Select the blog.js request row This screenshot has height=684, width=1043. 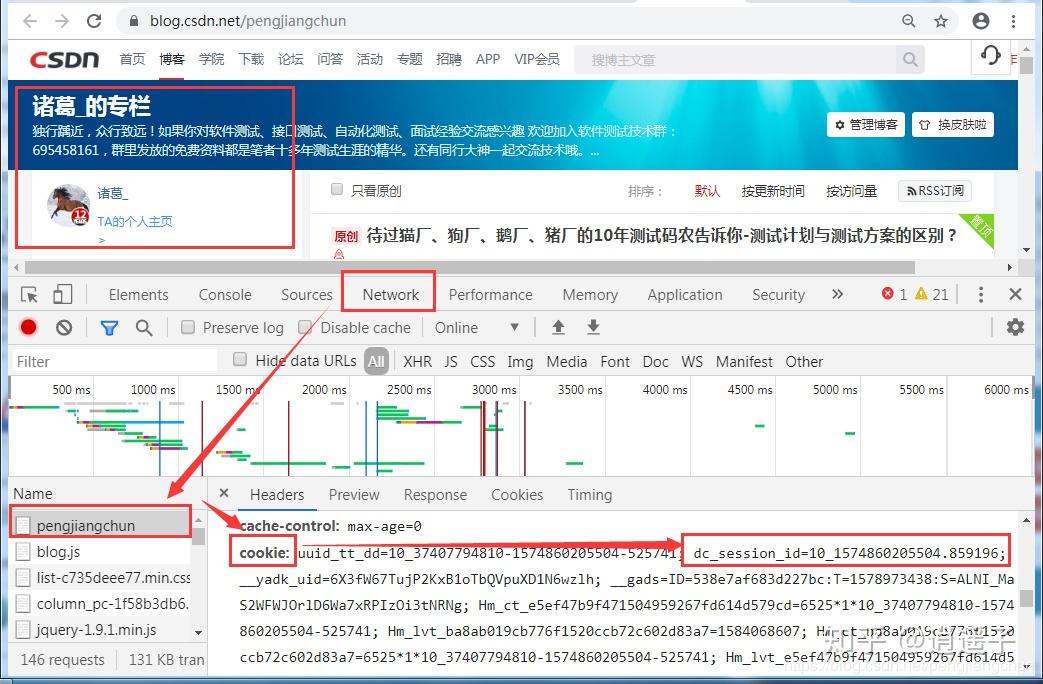click(x=101, y=552)
